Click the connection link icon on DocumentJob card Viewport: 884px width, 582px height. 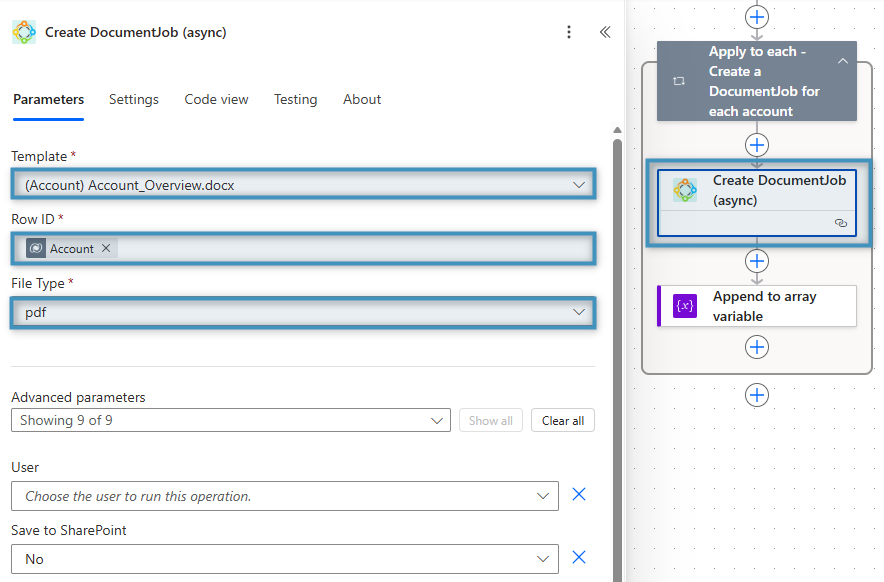840,224
